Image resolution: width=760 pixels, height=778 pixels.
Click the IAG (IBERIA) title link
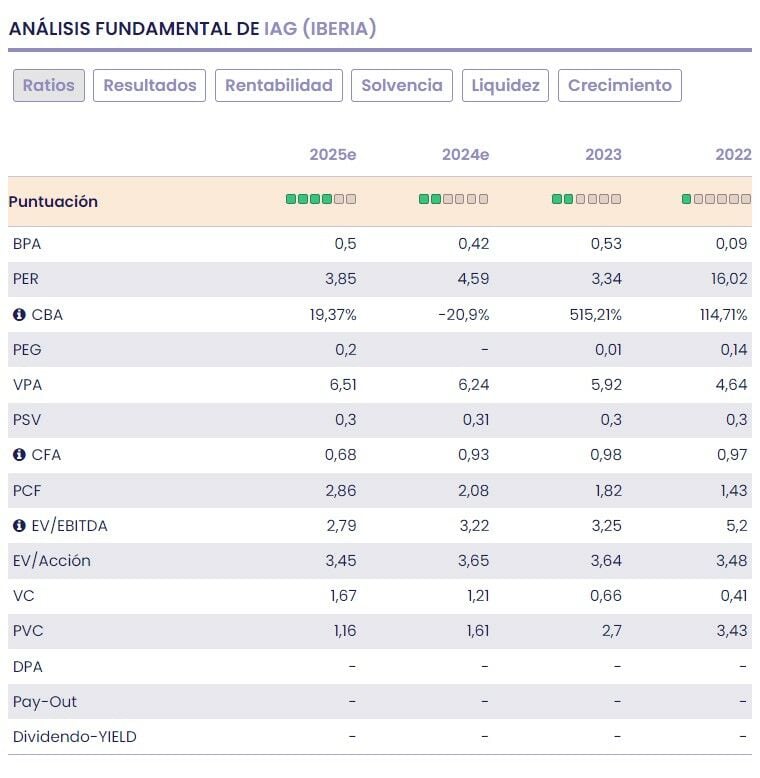(320, 29)
